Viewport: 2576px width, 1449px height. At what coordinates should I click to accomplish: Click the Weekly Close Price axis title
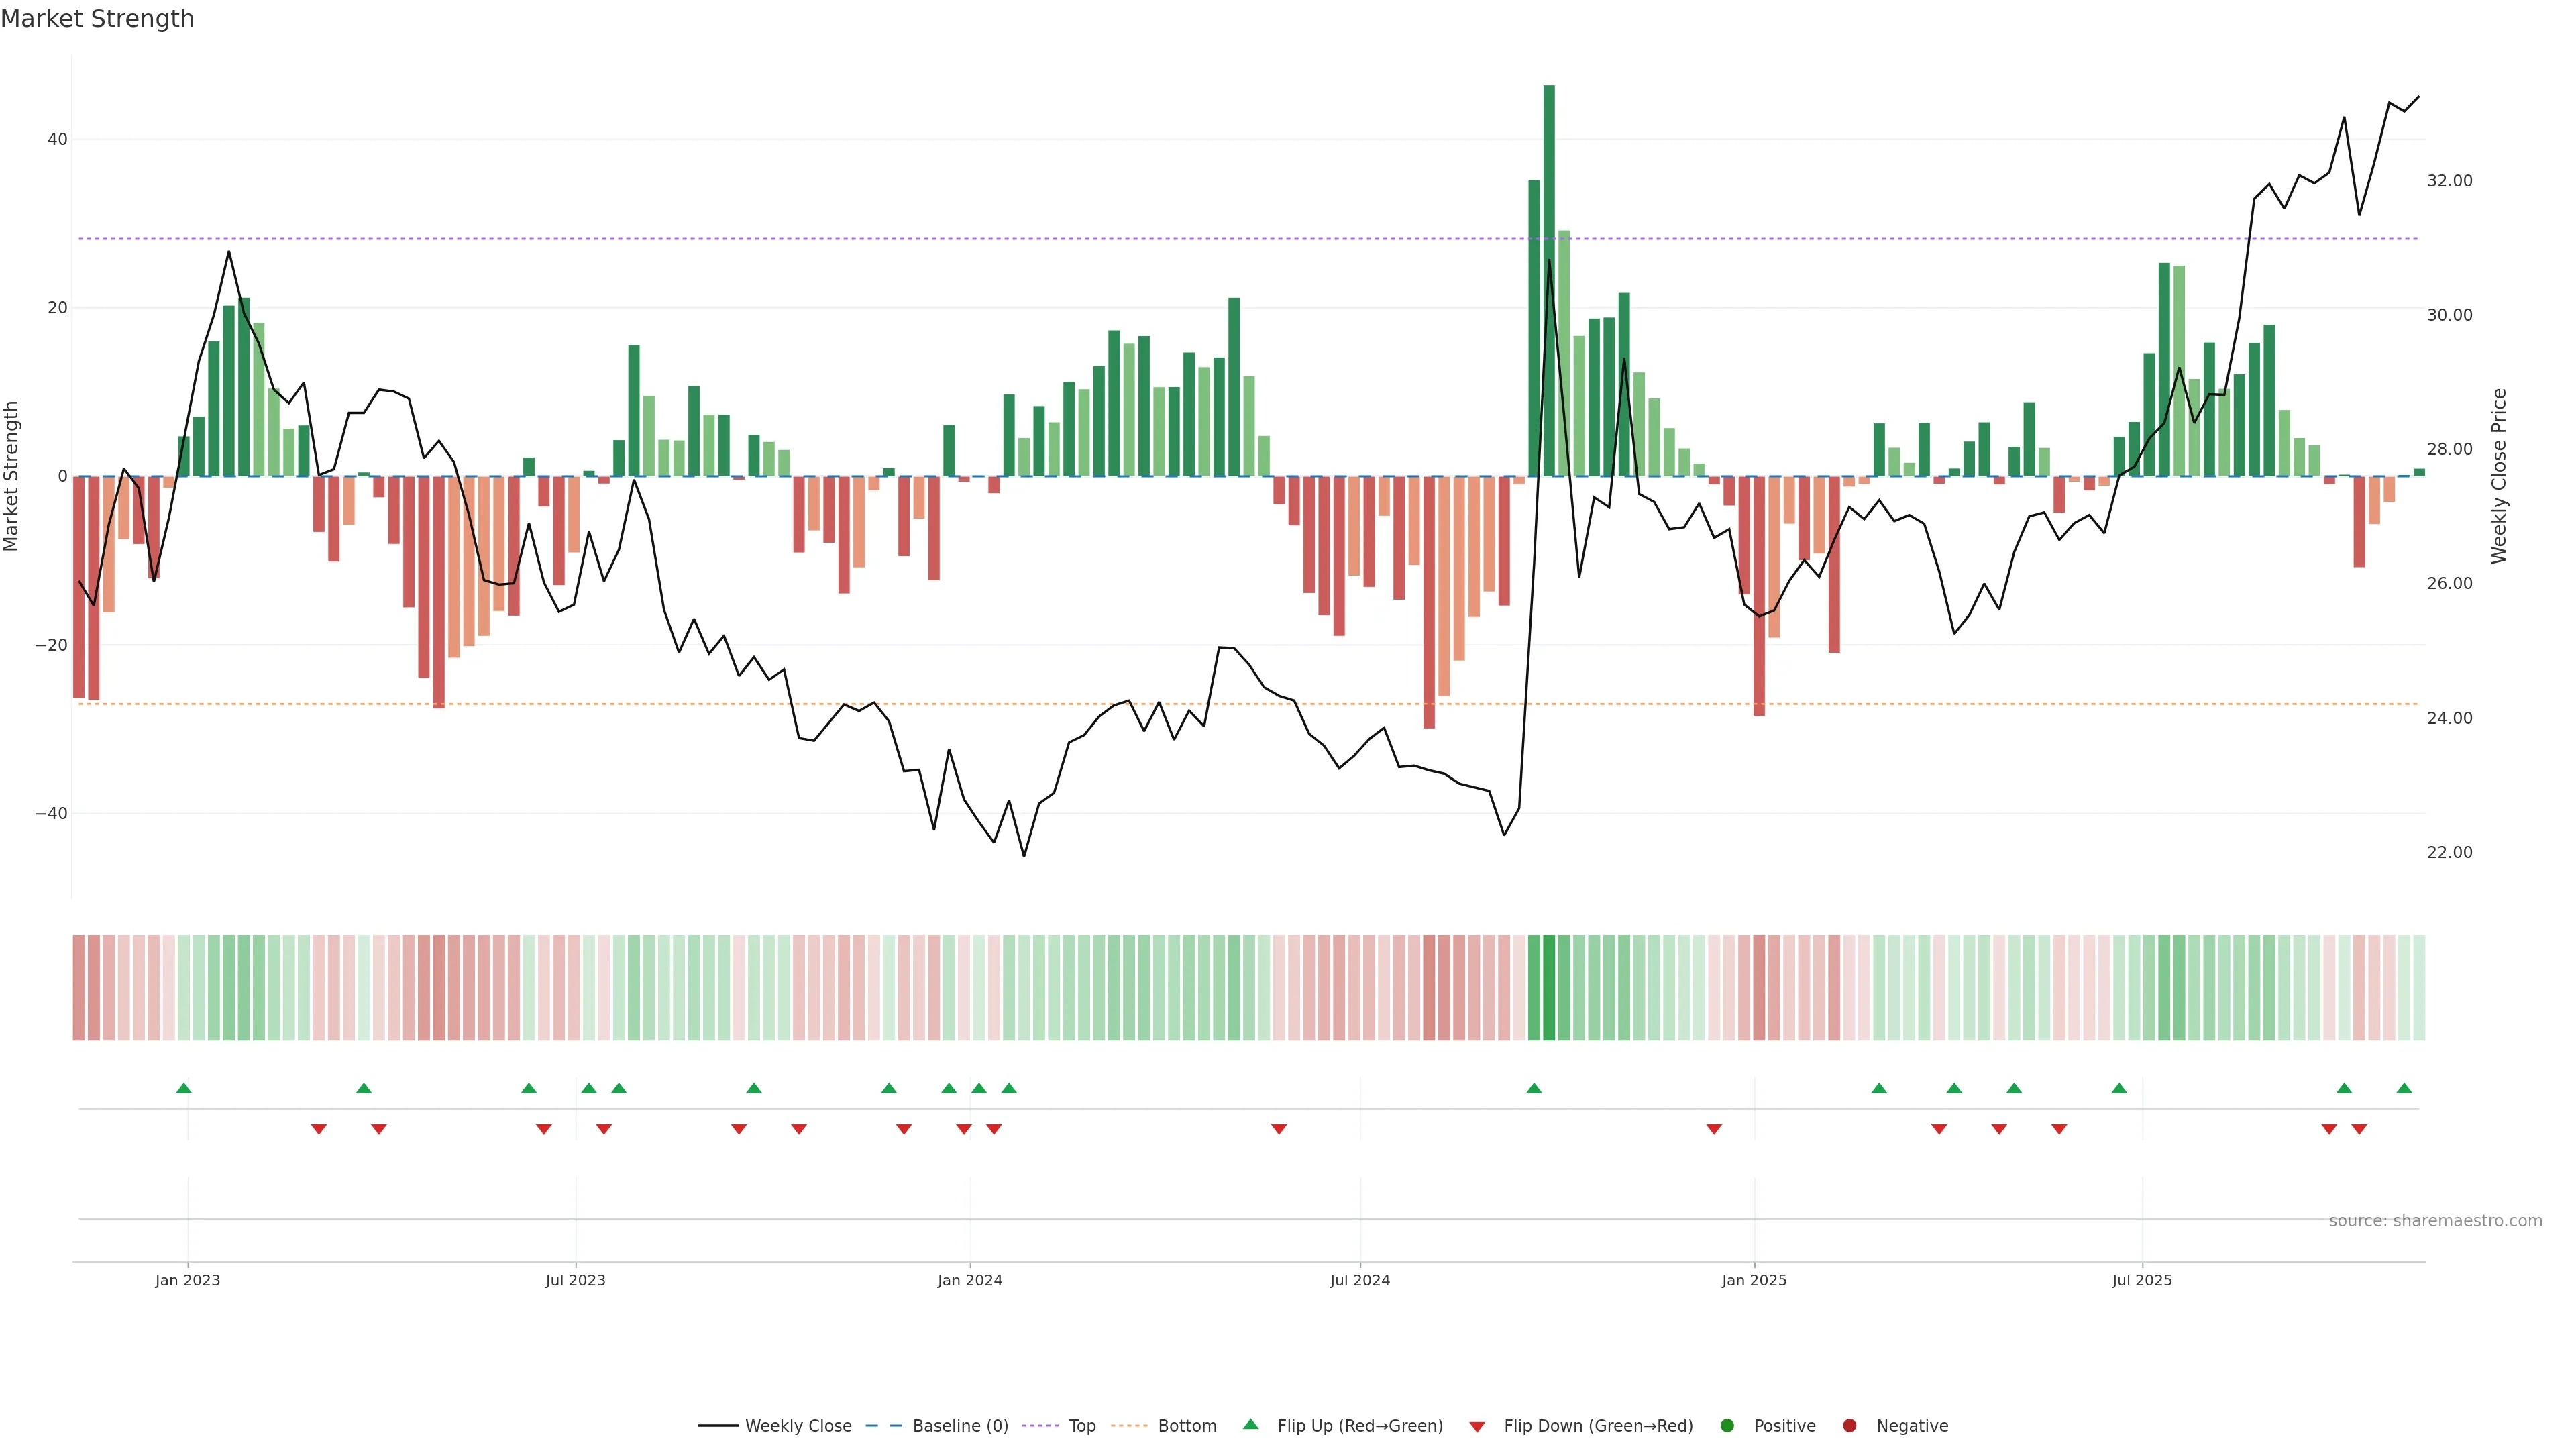coord(2499,476)
